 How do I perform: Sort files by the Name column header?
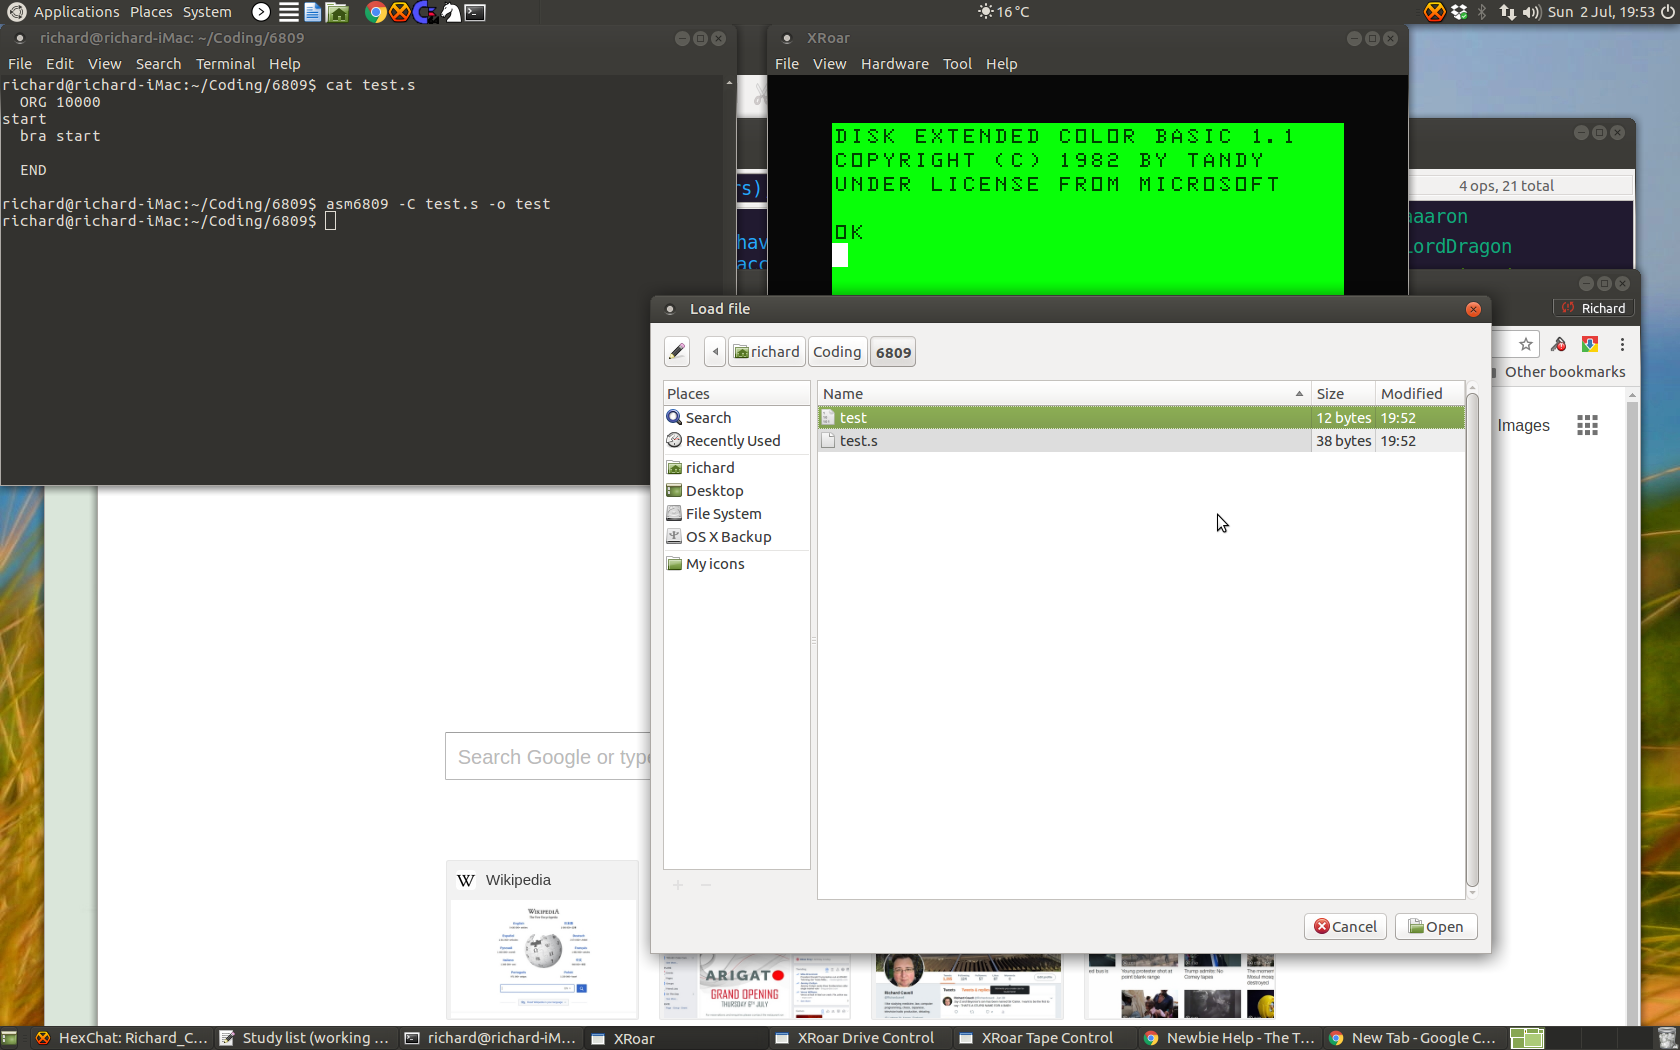pos(1064,394)
